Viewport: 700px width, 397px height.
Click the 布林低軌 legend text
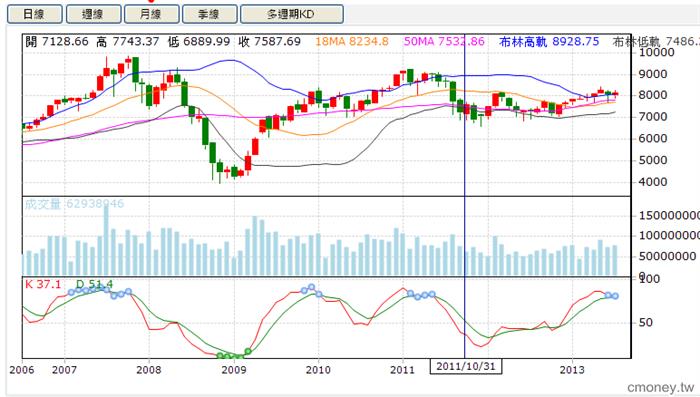pos(656,42)
